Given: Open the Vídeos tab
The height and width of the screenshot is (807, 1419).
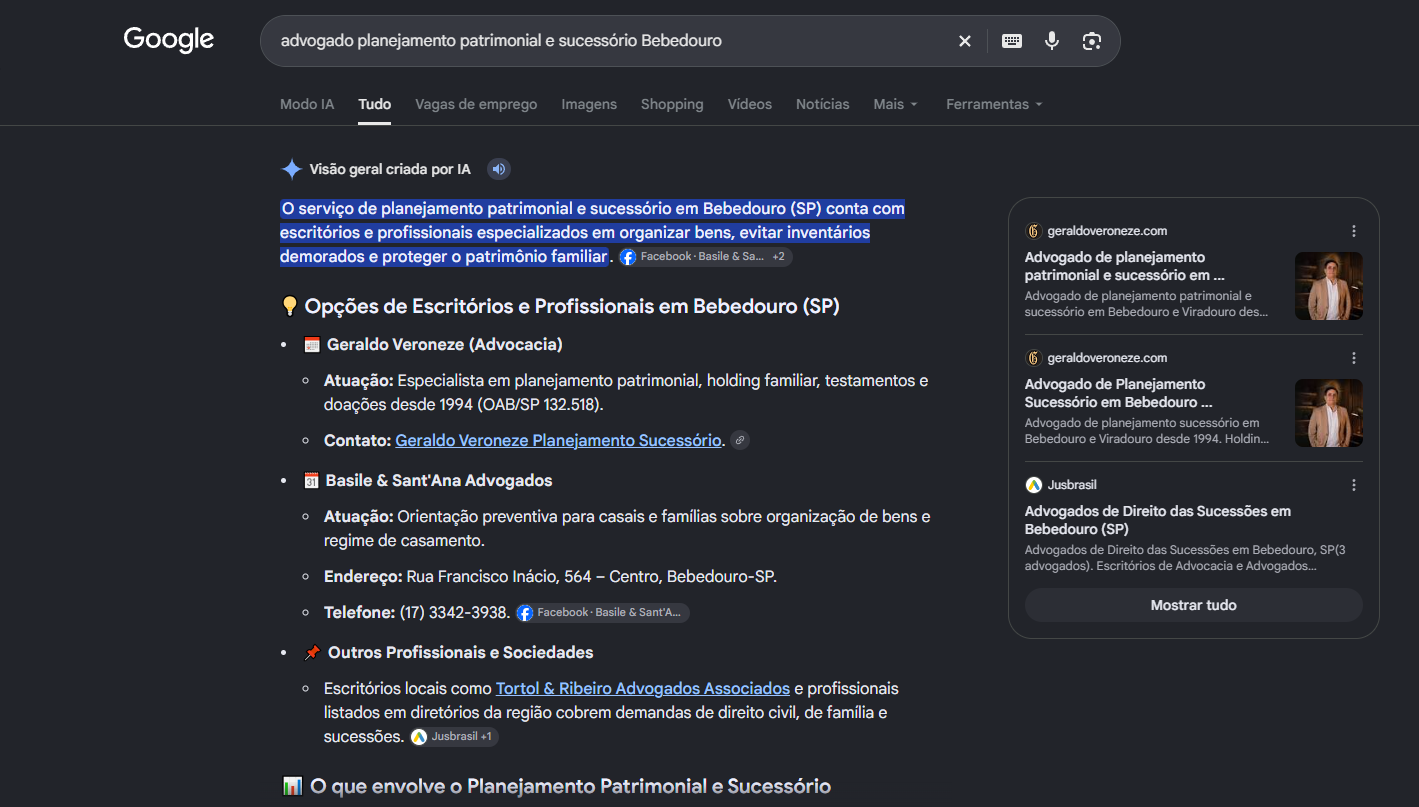Looking at the screenshot, I should [750, 104].
